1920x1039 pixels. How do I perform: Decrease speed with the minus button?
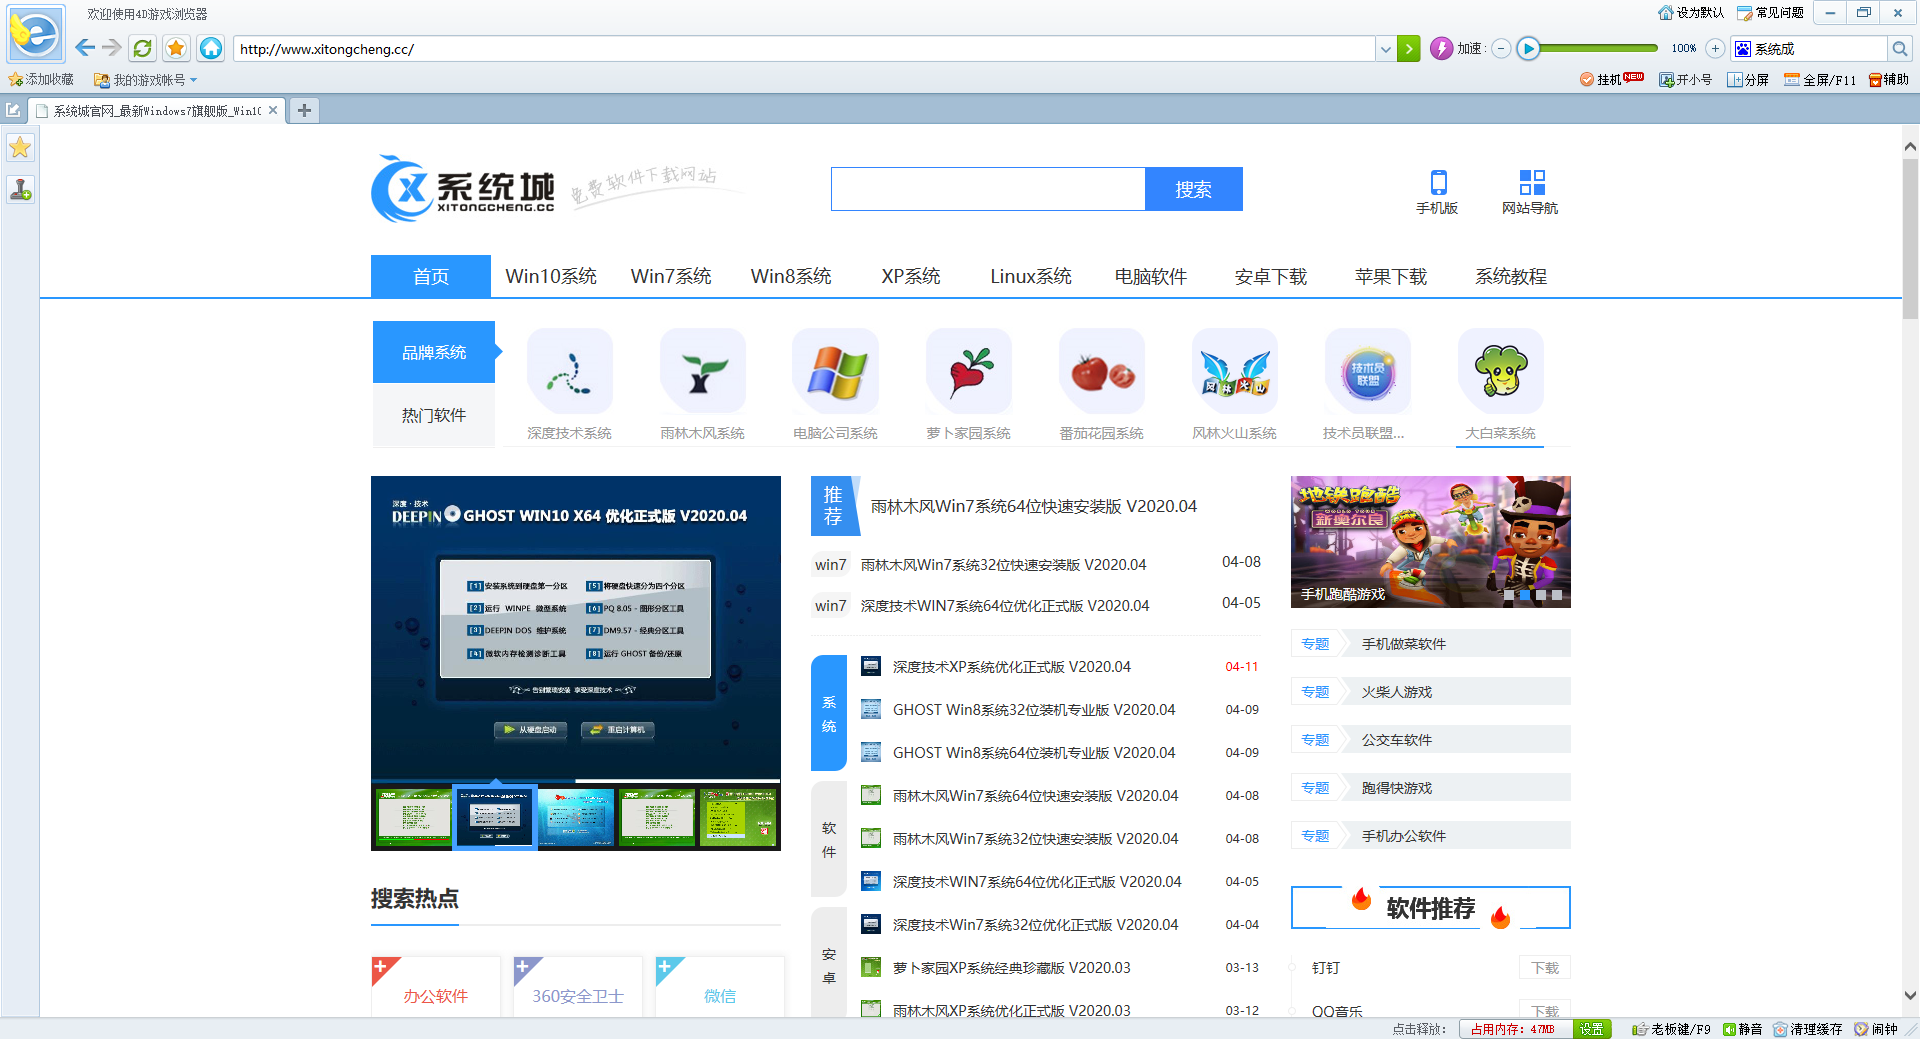click(x=1501, y=48)
